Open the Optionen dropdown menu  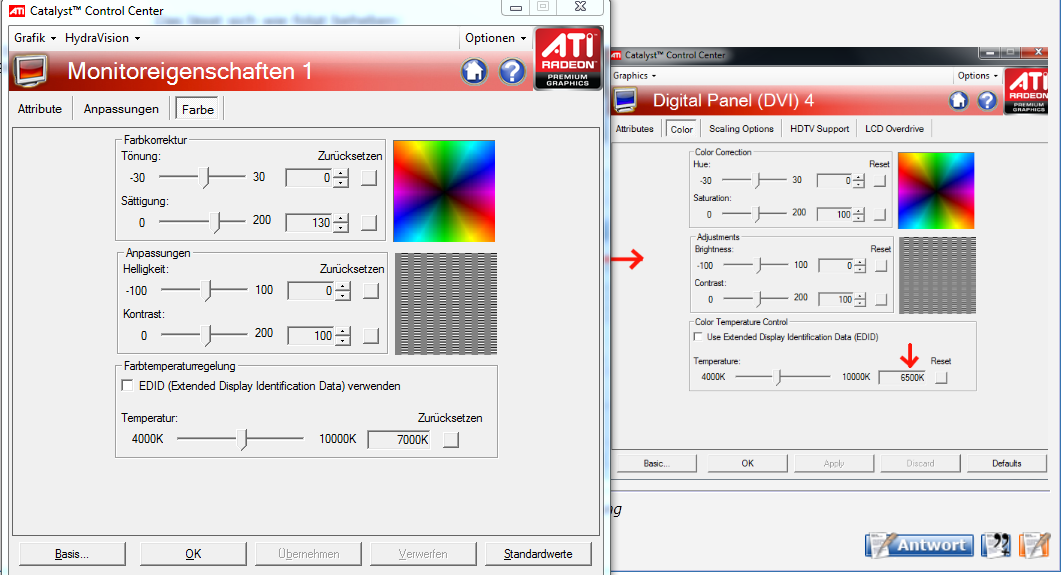point(495,38)
